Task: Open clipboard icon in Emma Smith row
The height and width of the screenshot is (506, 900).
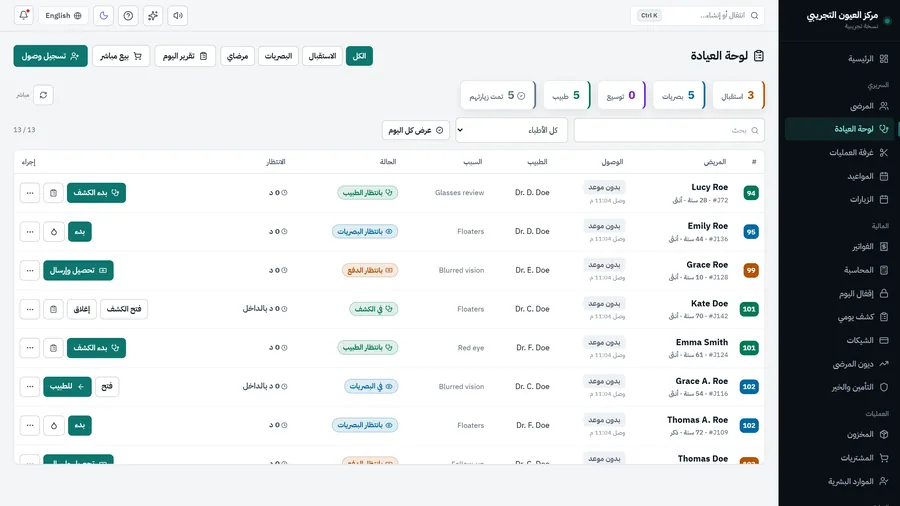Action: (x=53, y=348)
